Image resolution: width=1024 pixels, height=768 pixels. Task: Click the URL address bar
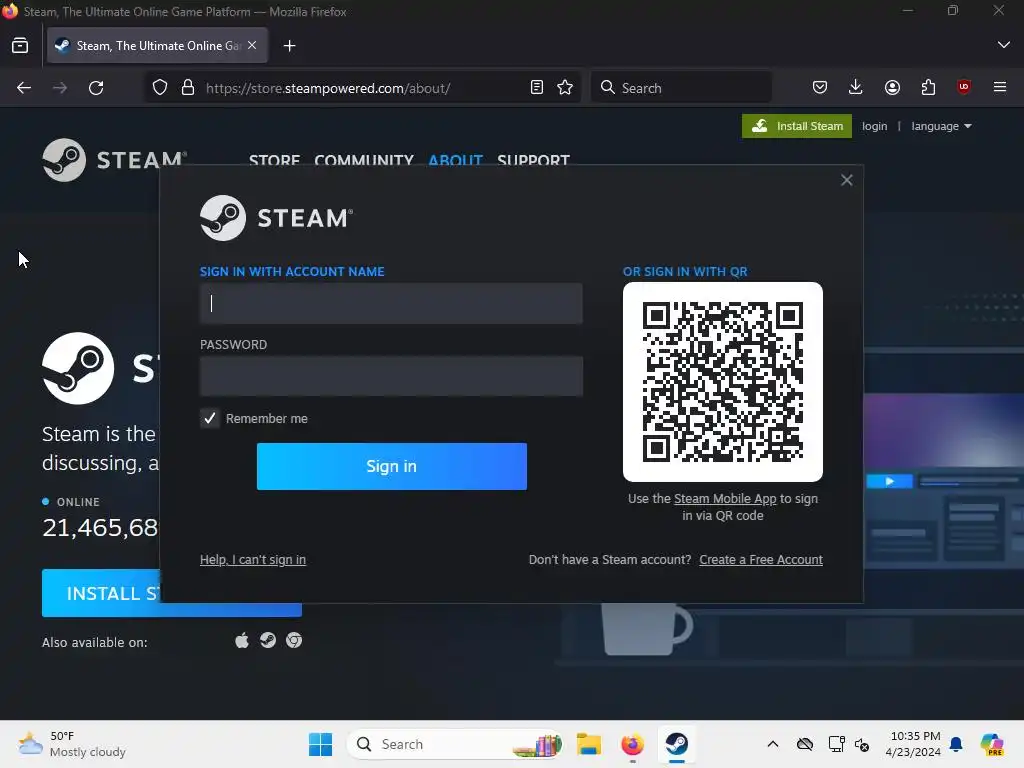pyautogui.click(x=362, y=88)
